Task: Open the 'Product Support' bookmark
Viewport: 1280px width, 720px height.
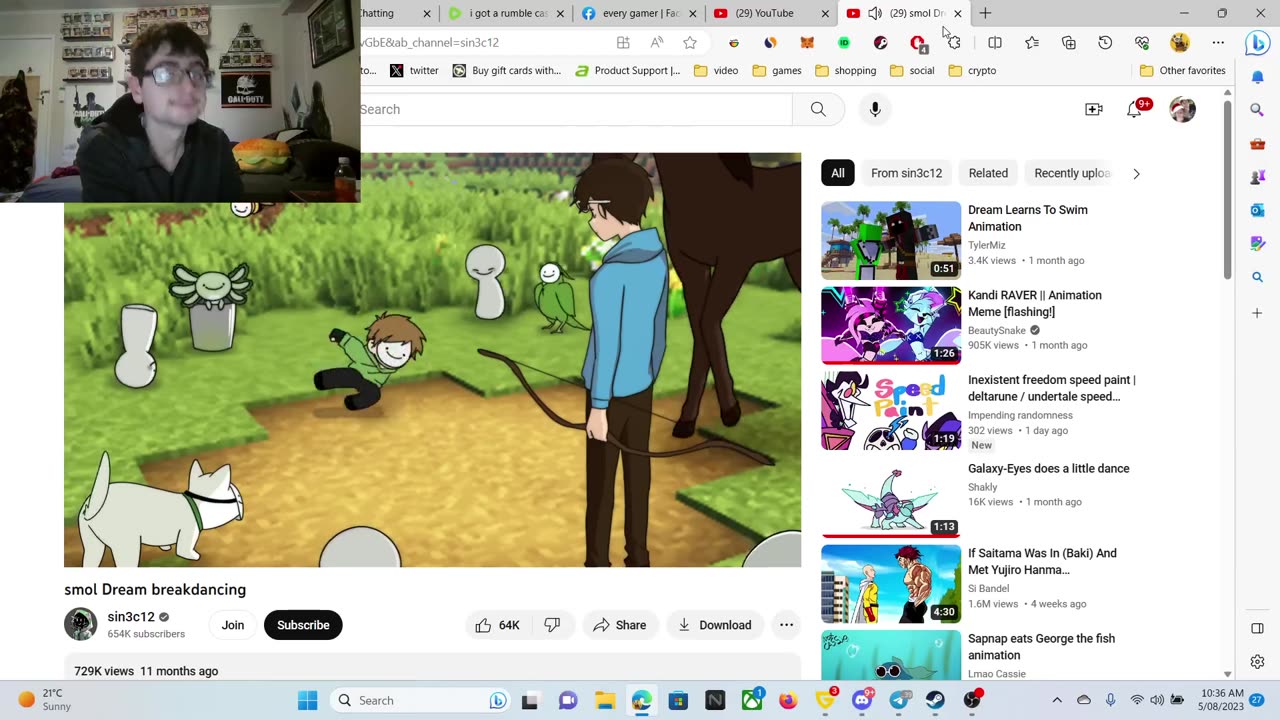Action: [628, 71]
